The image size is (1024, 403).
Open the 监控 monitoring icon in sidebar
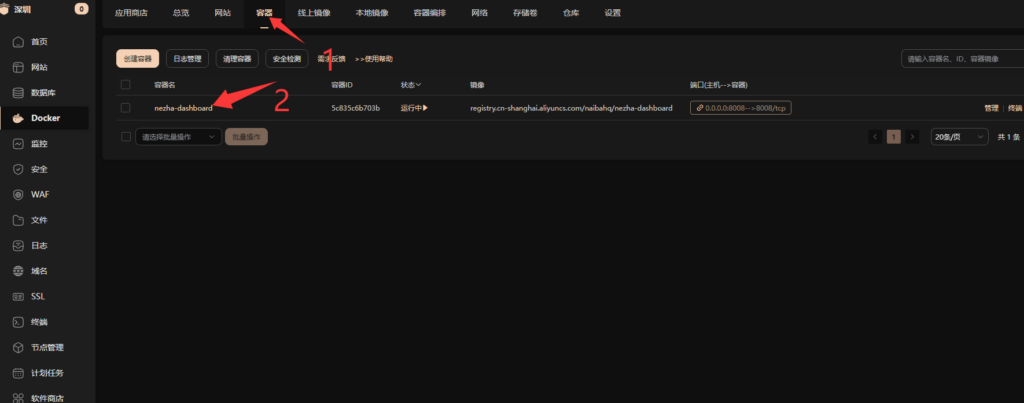(18, 144)
